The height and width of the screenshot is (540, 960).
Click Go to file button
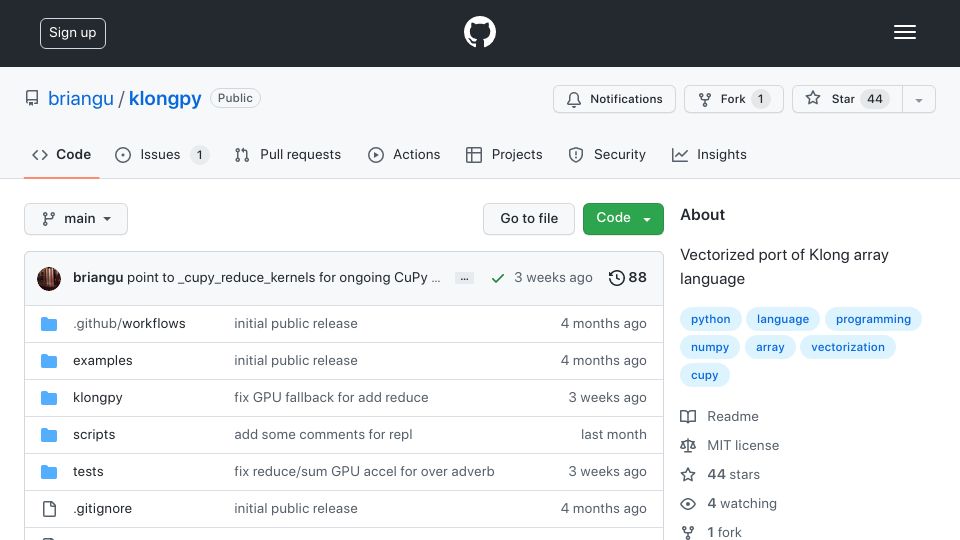point(529,219)
